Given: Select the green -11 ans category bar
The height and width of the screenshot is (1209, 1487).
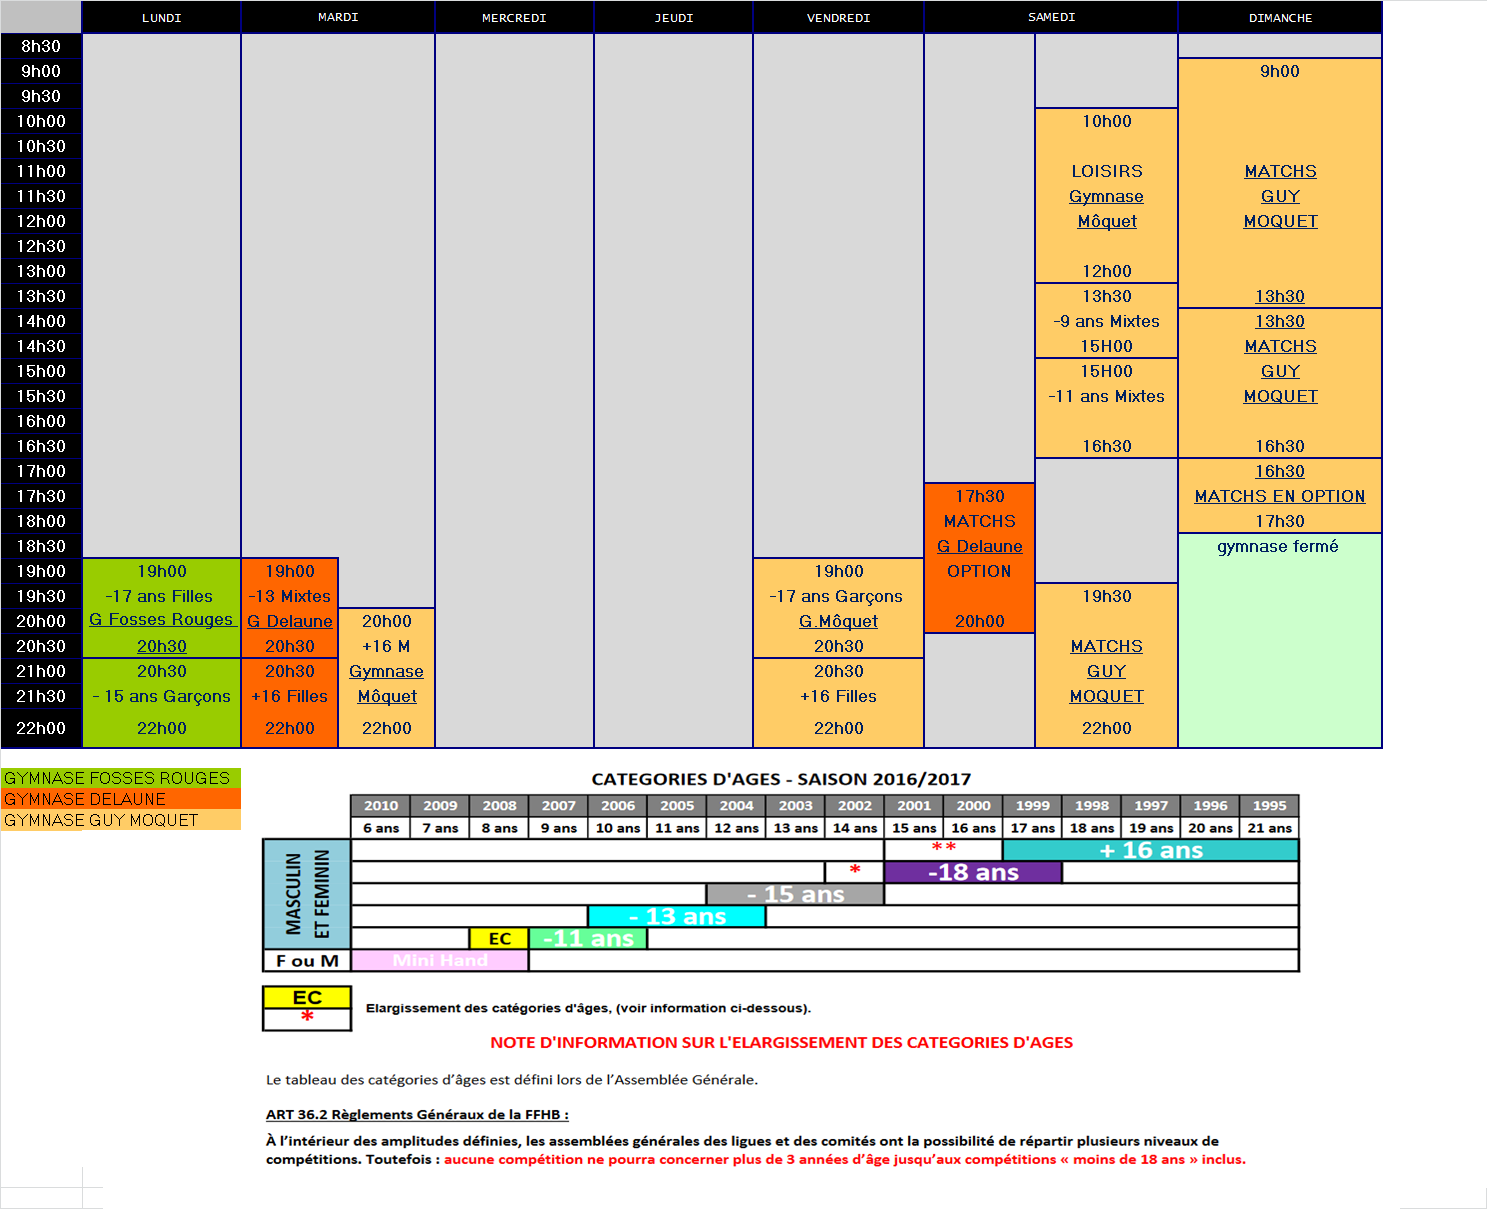Looking at the screenshot, I should 588,938.
